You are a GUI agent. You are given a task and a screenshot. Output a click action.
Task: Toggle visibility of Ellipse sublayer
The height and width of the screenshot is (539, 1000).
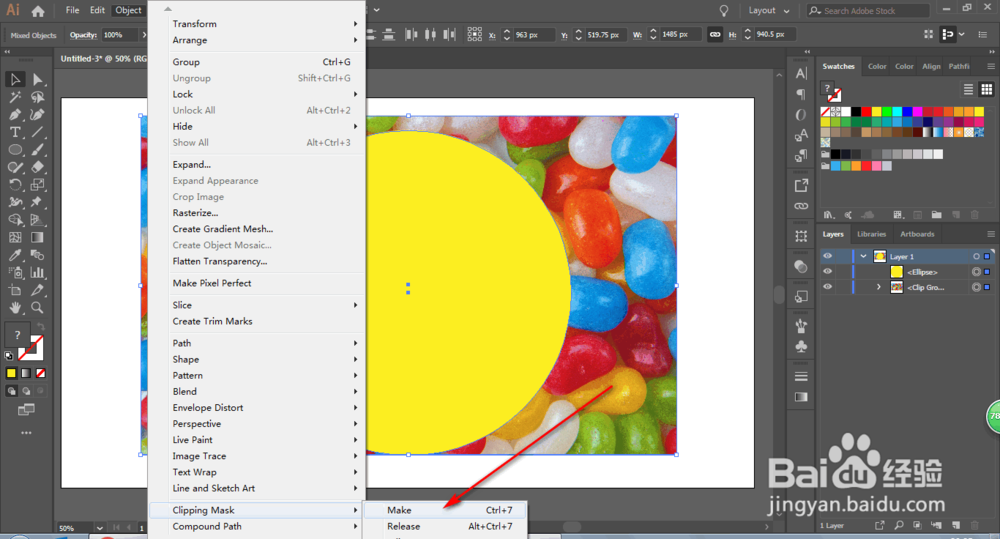click(x=827, y=272)
